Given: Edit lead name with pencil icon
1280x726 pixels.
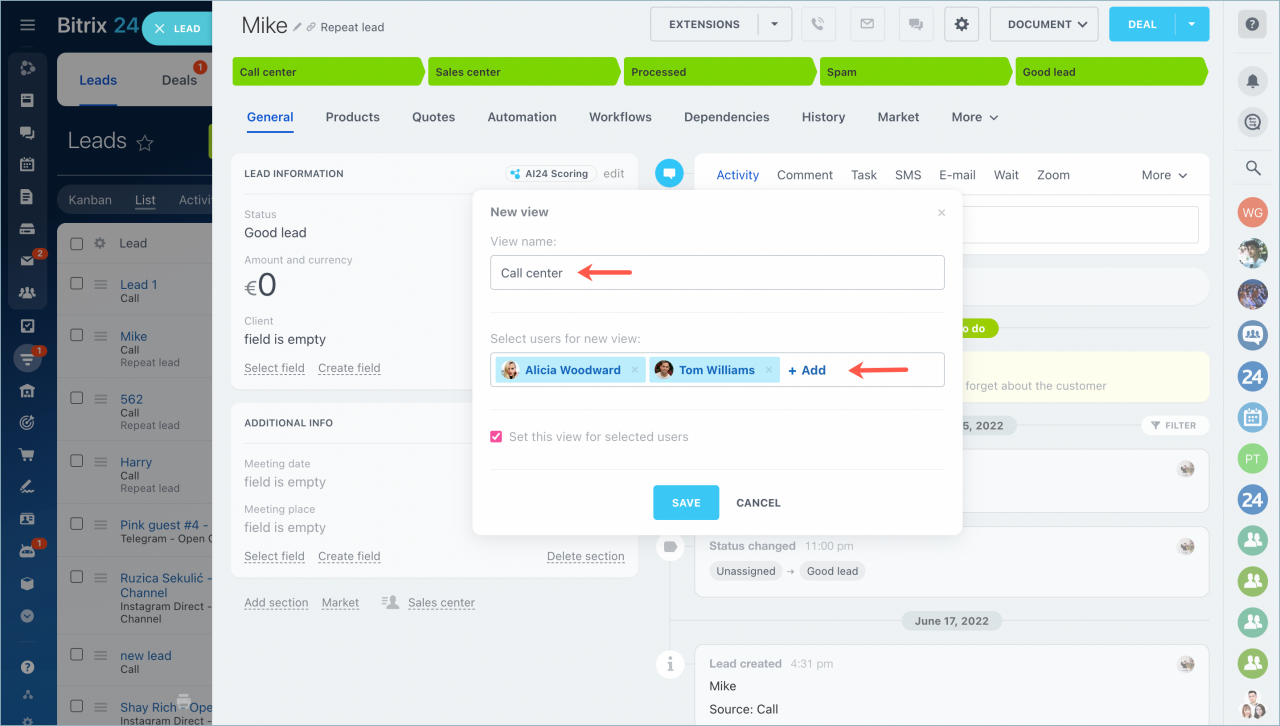Looking at the screenshot, I should pyautogui.click(x=298, y=26).
